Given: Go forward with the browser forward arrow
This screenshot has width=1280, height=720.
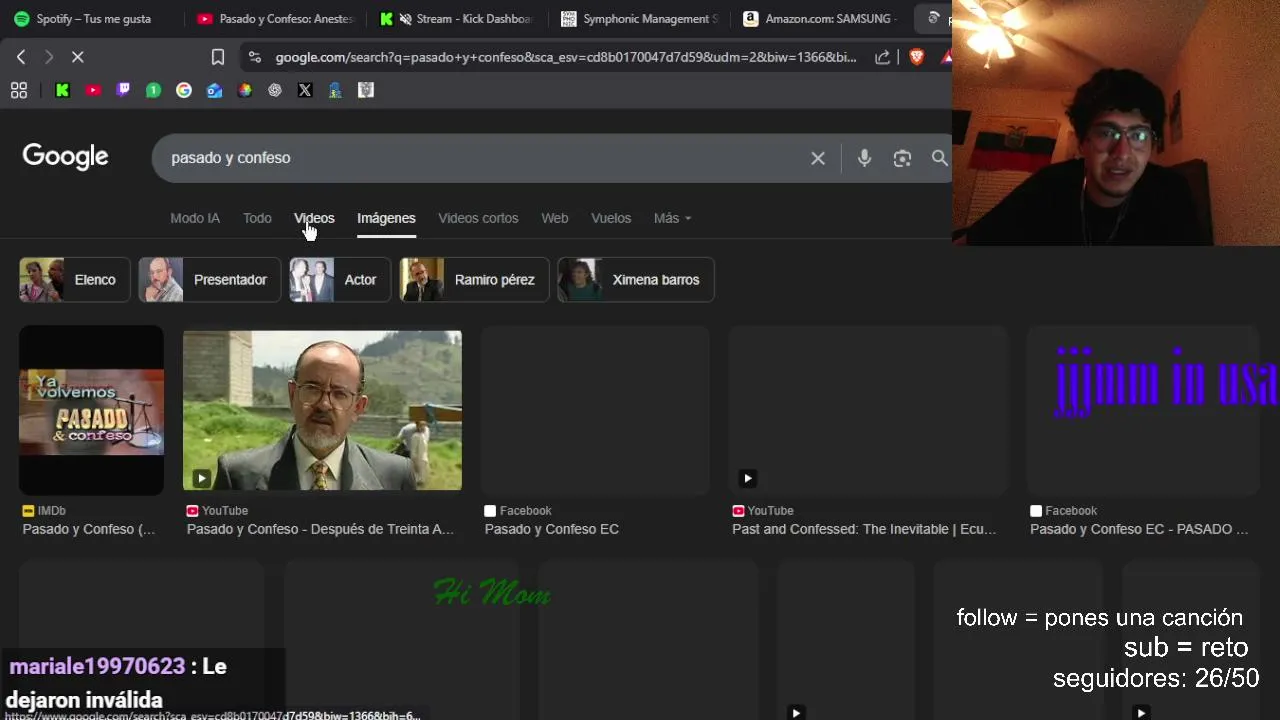Looking at the screenshot, I should pyautogui.click(x=48, y=57).
